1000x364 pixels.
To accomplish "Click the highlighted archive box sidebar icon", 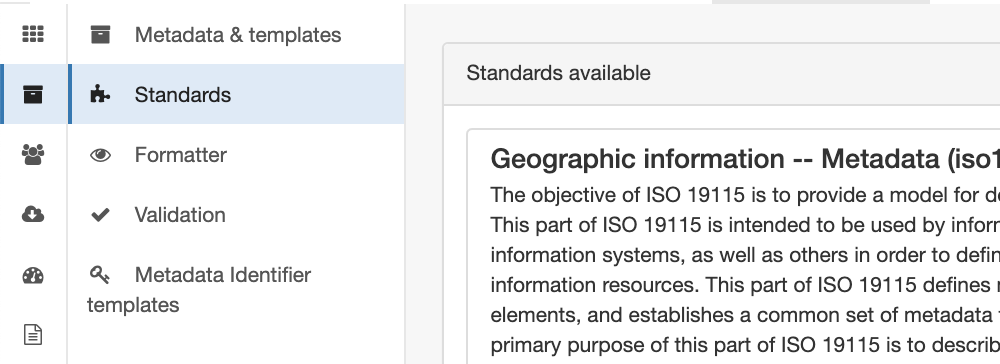I will (33, 94).
